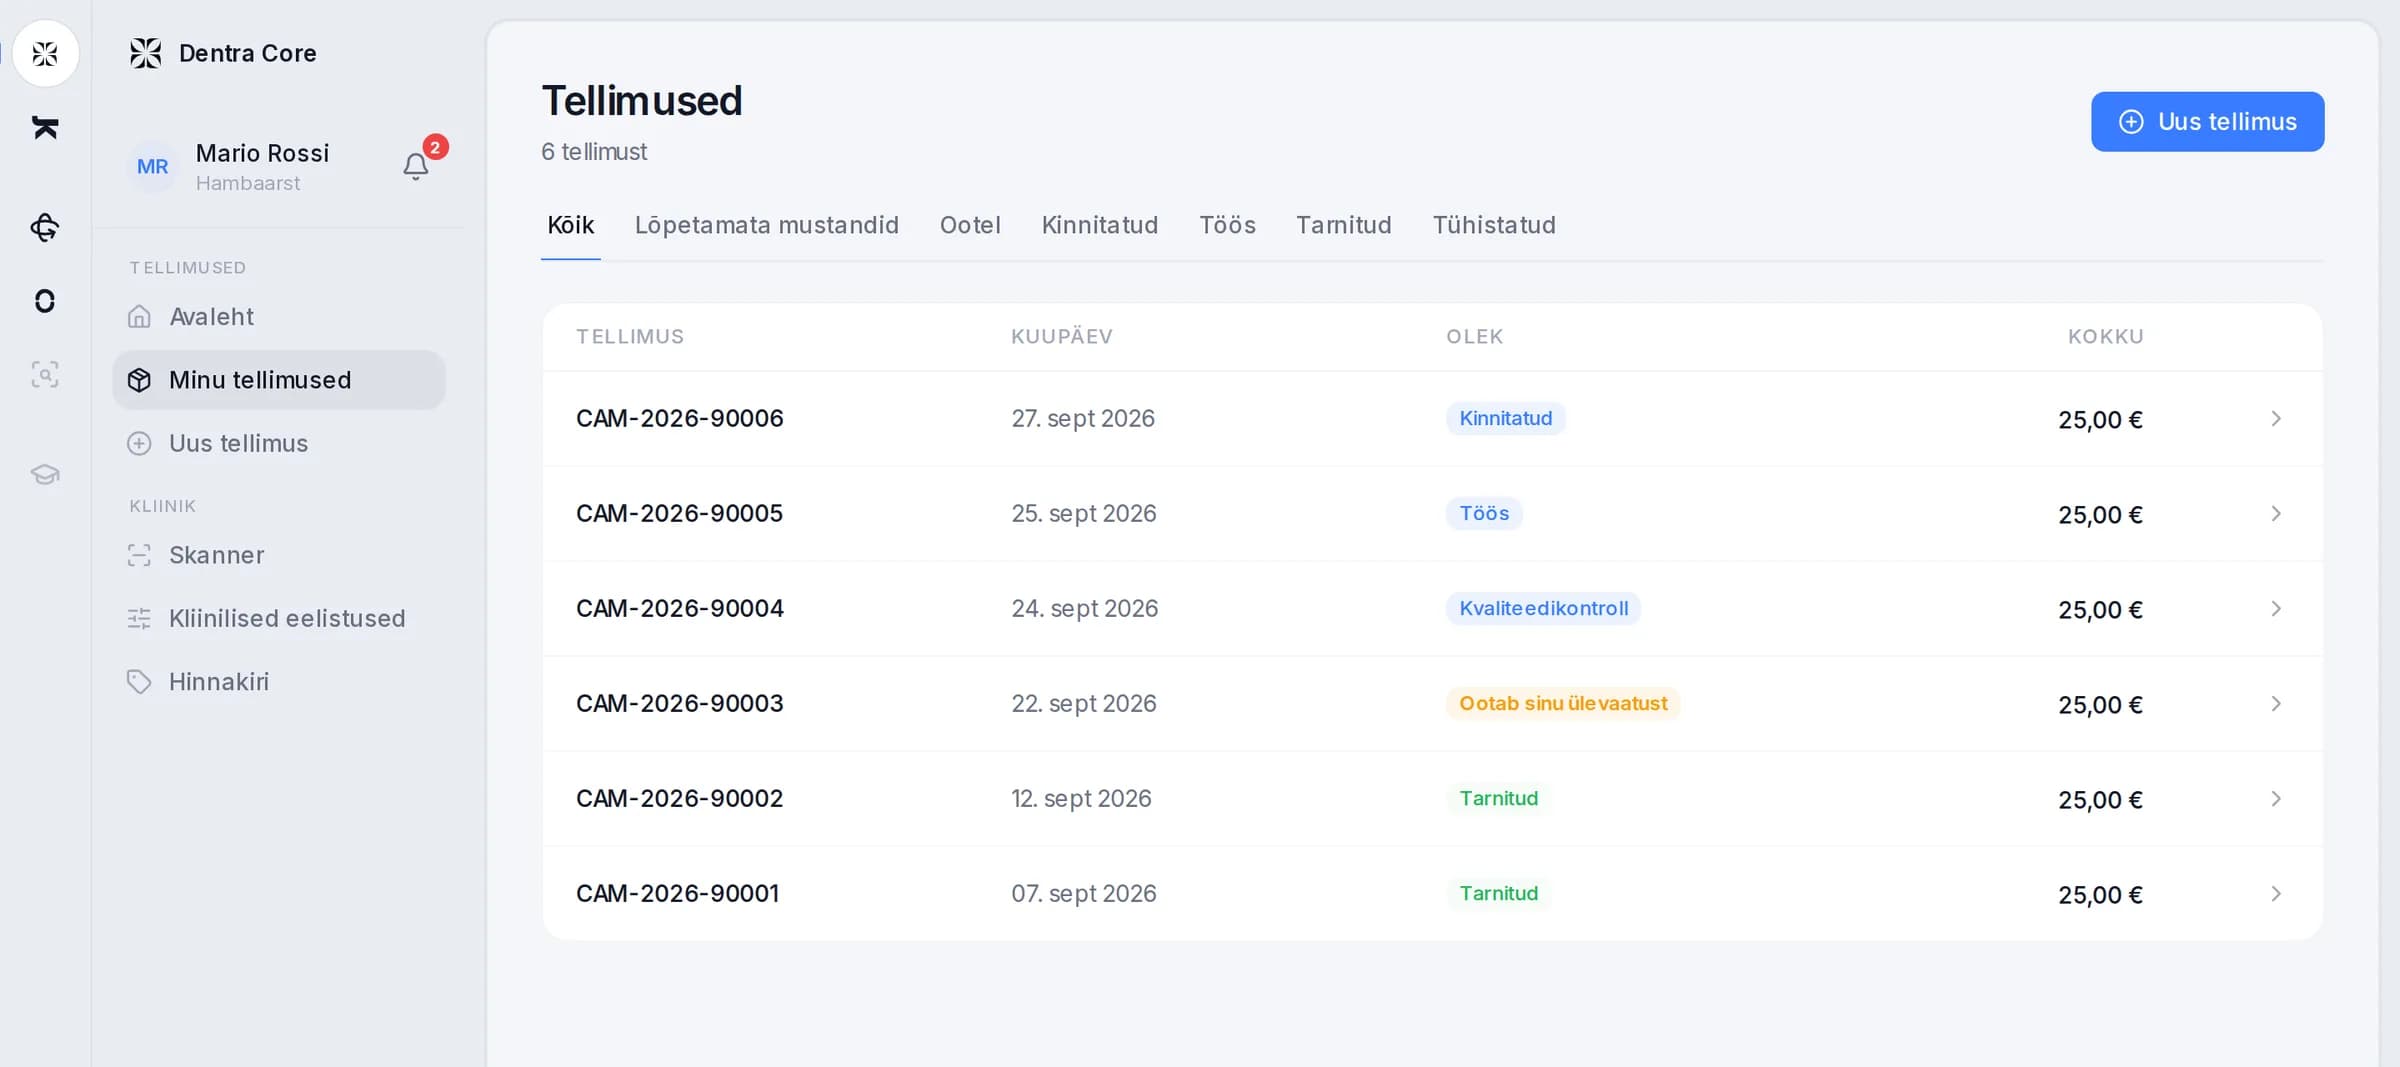Click the Minu tellimused box icon
Screen dimensions: 2400x1067
pyautogui.click(x=139, y=380)
